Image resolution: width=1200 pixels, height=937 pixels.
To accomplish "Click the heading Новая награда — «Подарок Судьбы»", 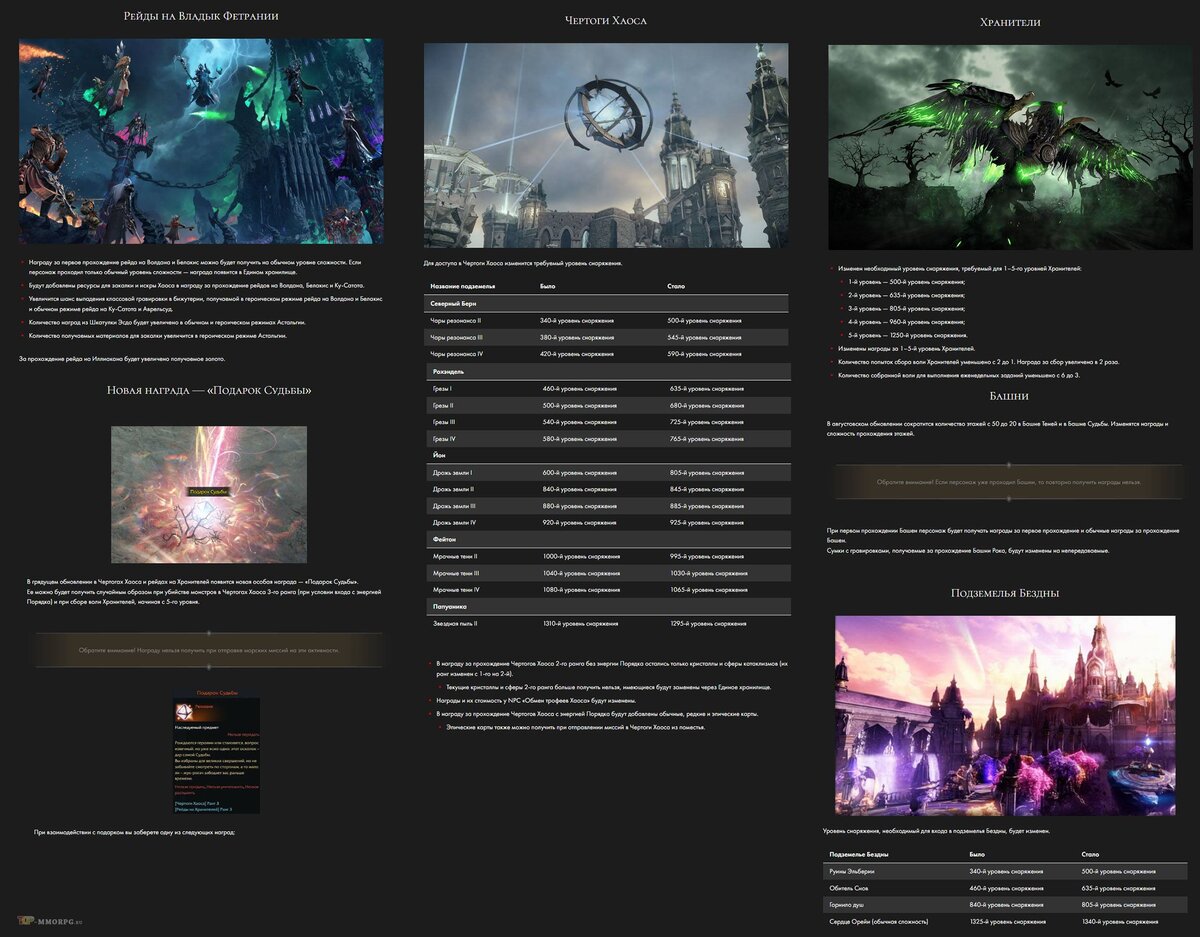I will 209,389.
